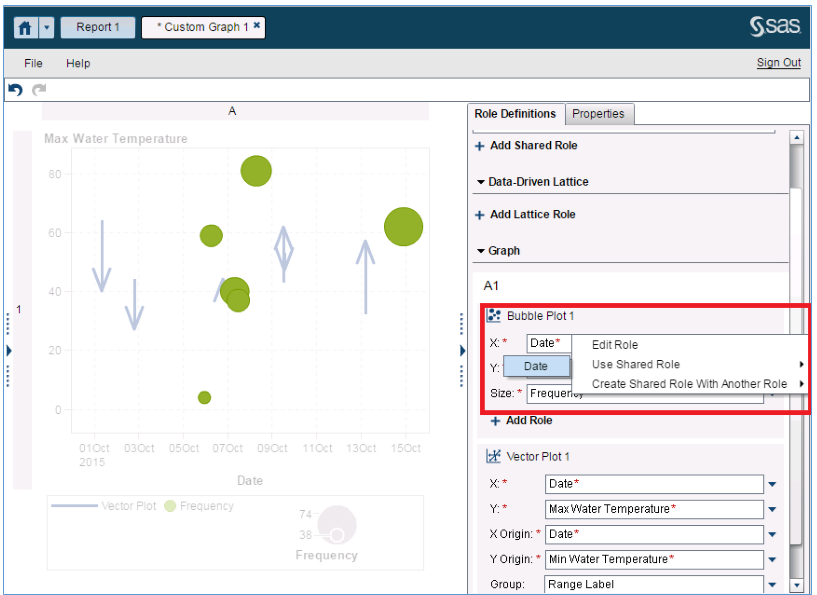
Task: Click the SAS logo
Action: click(775, 26)
